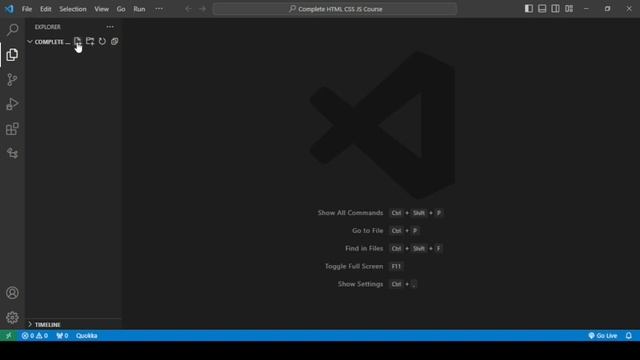The width and height of the screenshot is (640, 360).
Task: Create a New Folder in Explorer
Action: click(x=90, y=41)
